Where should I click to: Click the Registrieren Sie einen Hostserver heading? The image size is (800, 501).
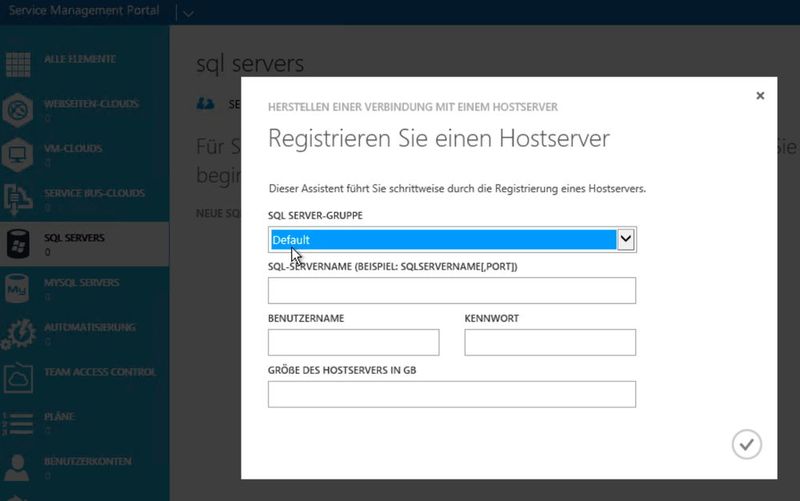(x=439, y=138)
